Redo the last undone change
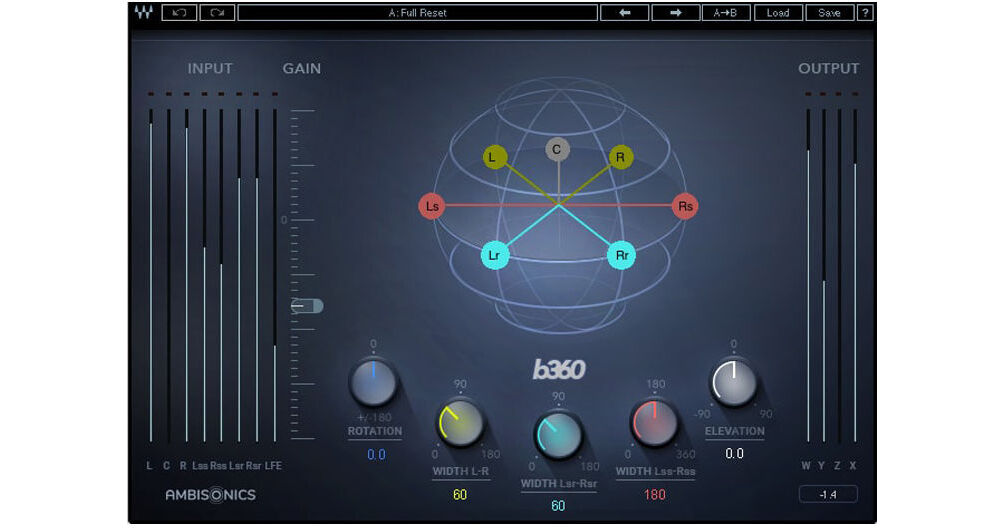Screen dimensions: 1005x528 click(216, 13)
